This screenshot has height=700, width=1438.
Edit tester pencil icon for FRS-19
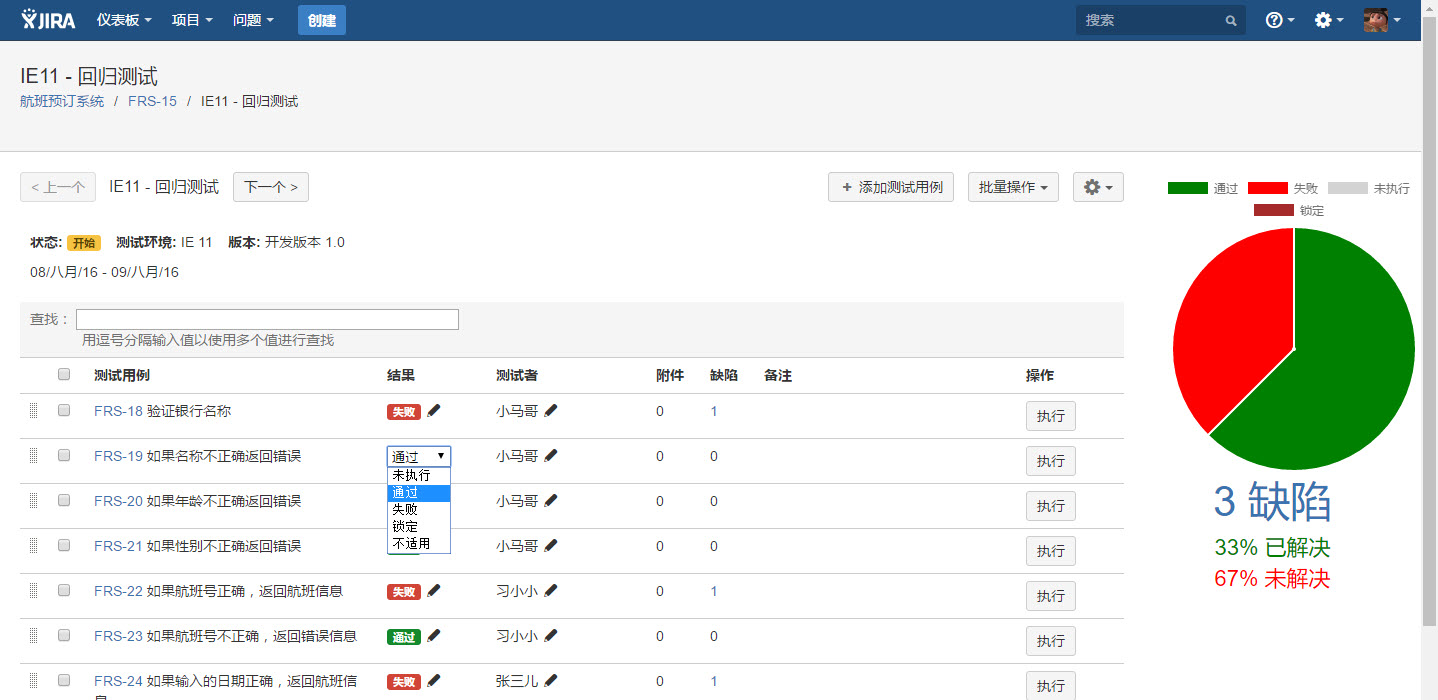[x=551, y=455]
